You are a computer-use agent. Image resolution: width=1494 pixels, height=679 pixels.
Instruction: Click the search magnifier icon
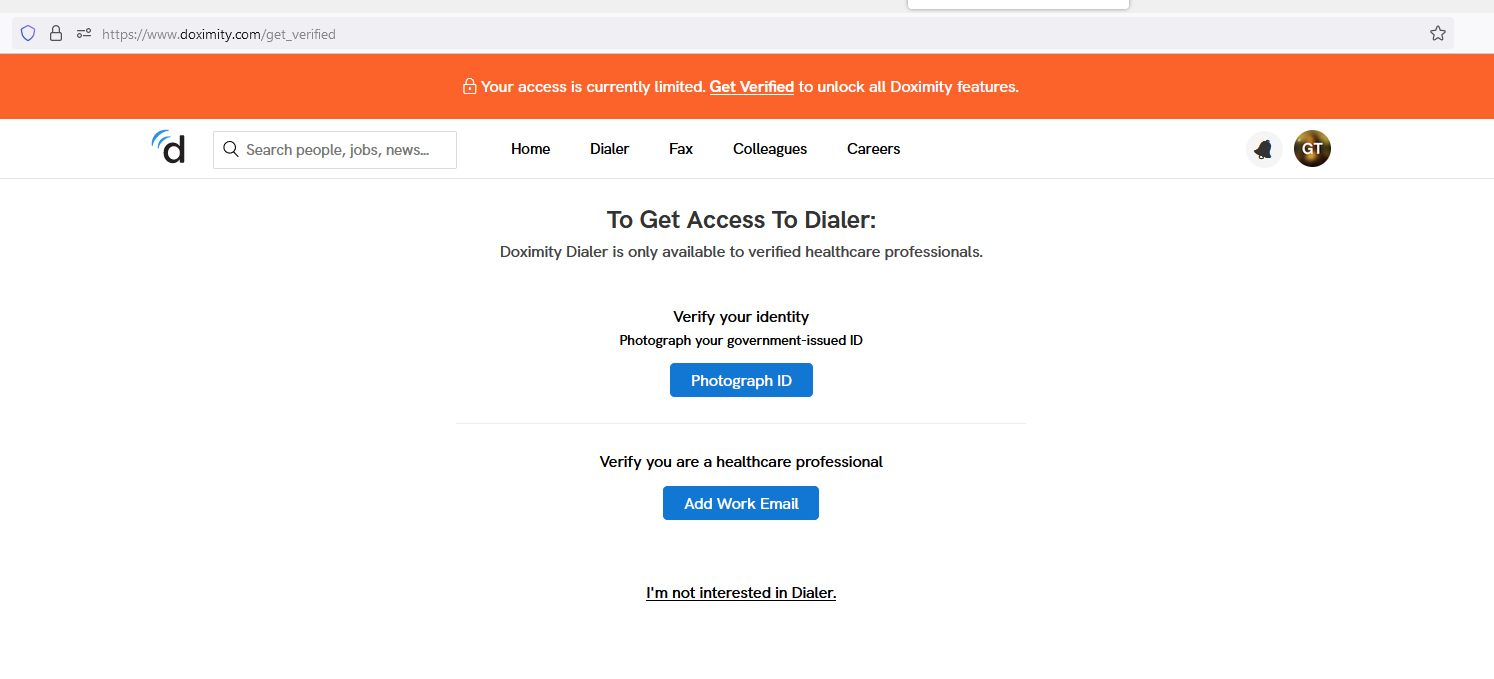[231, 148]
